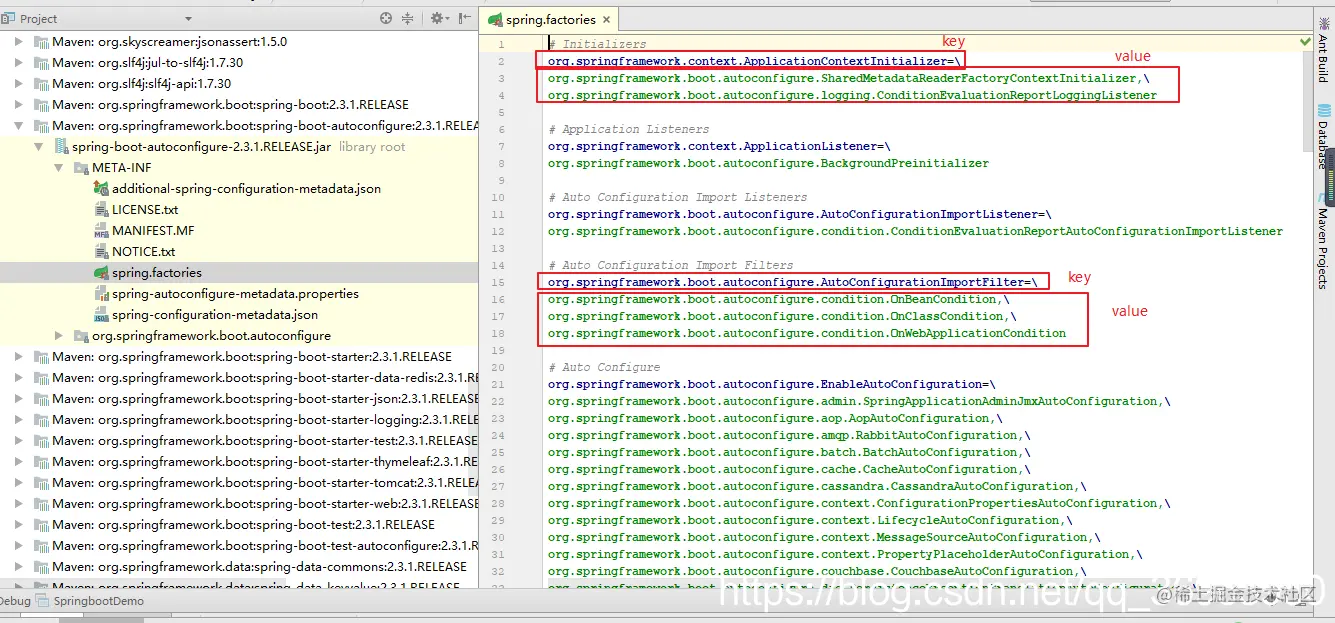Click library icon of Maven jsonassert:1.5.0

click(41, 42)
